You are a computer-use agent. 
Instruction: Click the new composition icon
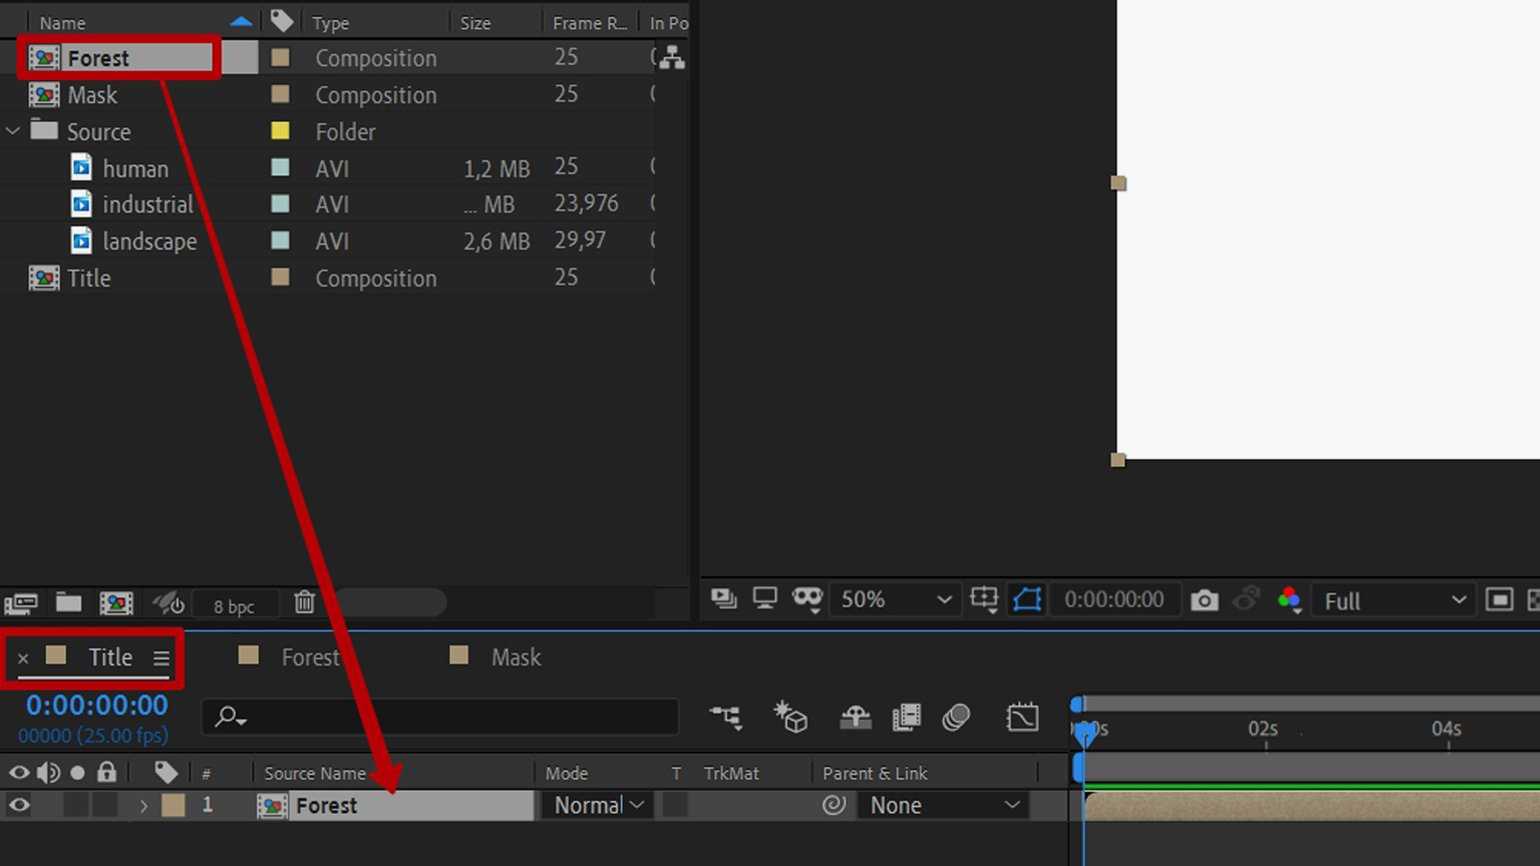pos(116,602)
